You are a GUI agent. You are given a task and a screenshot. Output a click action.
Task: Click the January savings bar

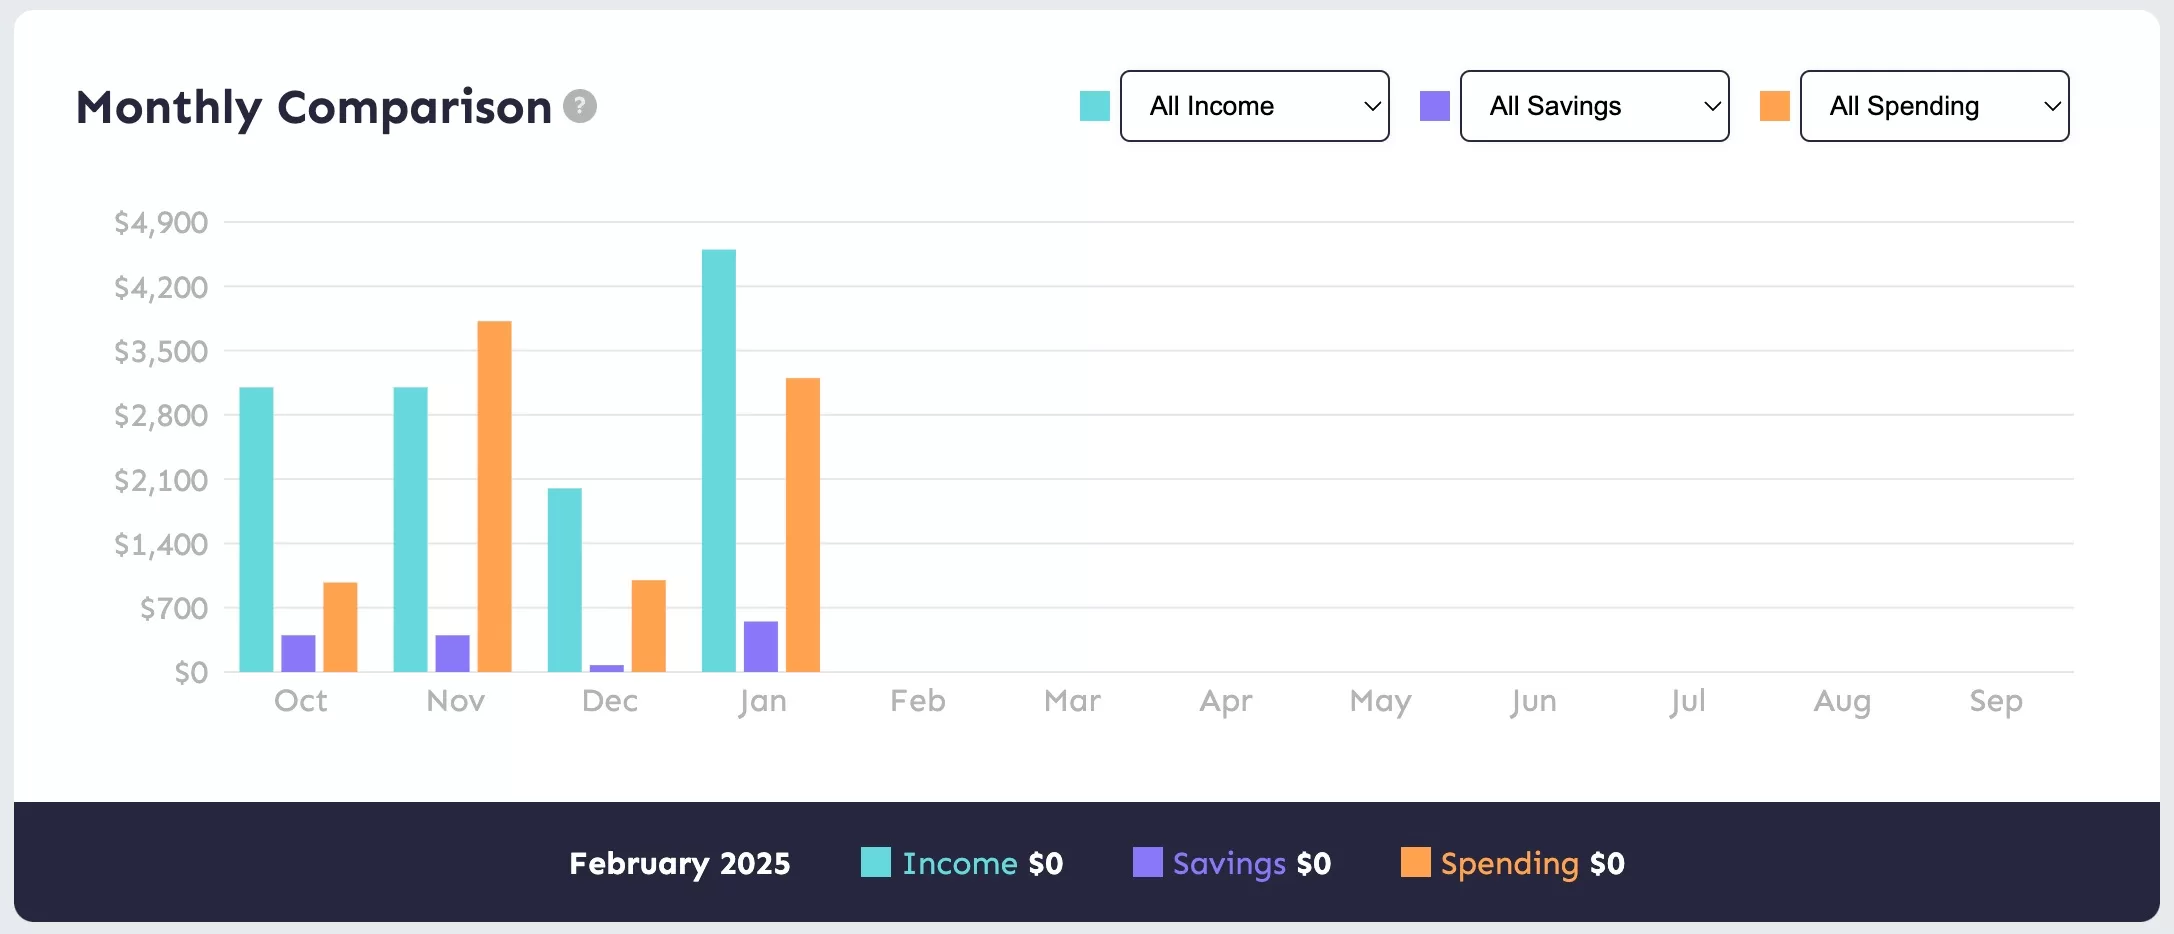761,646
